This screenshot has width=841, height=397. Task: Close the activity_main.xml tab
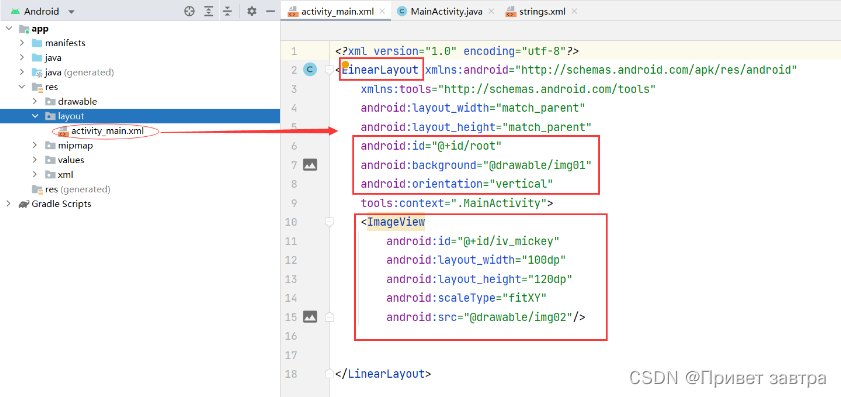click(x=382, y=11)
